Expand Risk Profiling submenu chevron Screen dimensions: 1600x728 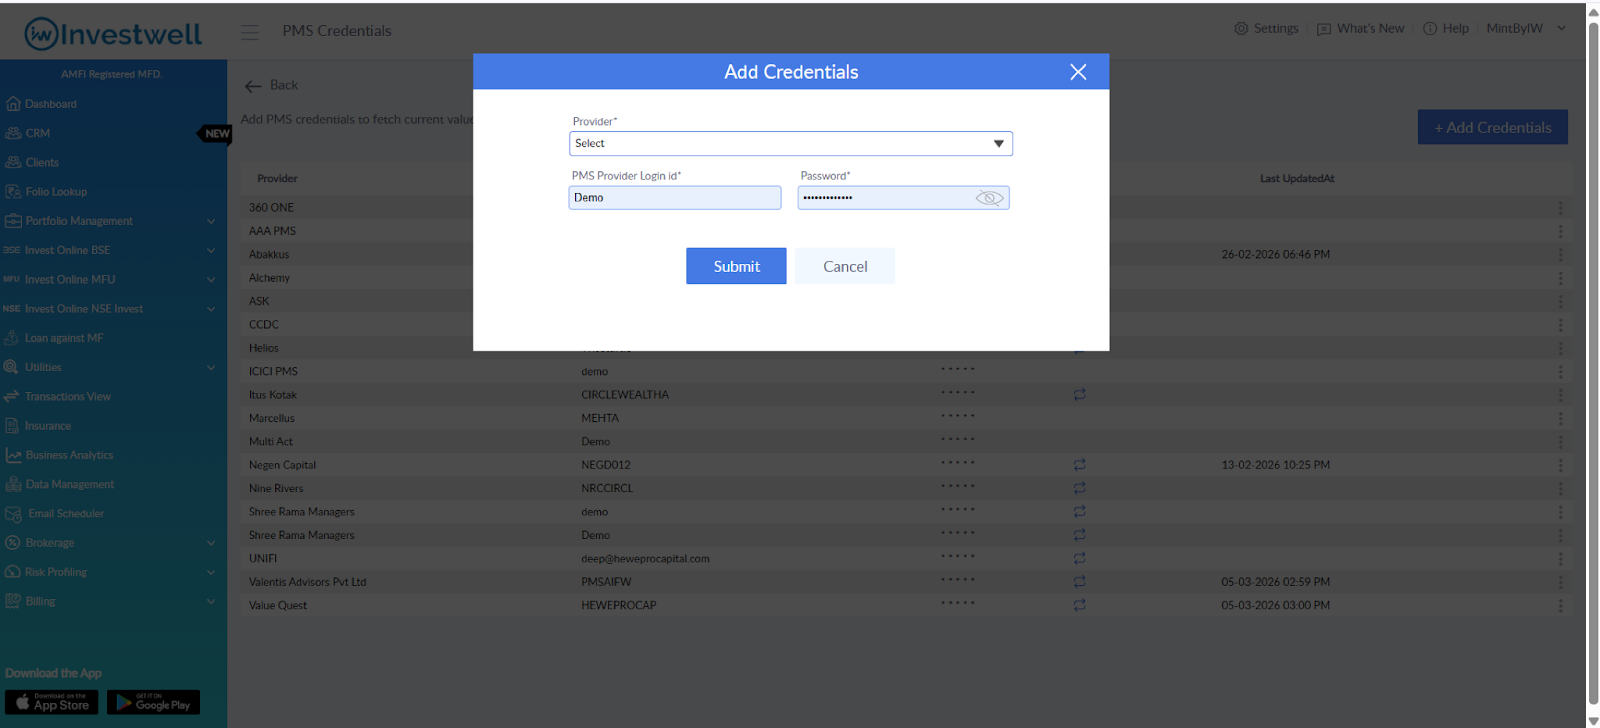pos(211,572)
